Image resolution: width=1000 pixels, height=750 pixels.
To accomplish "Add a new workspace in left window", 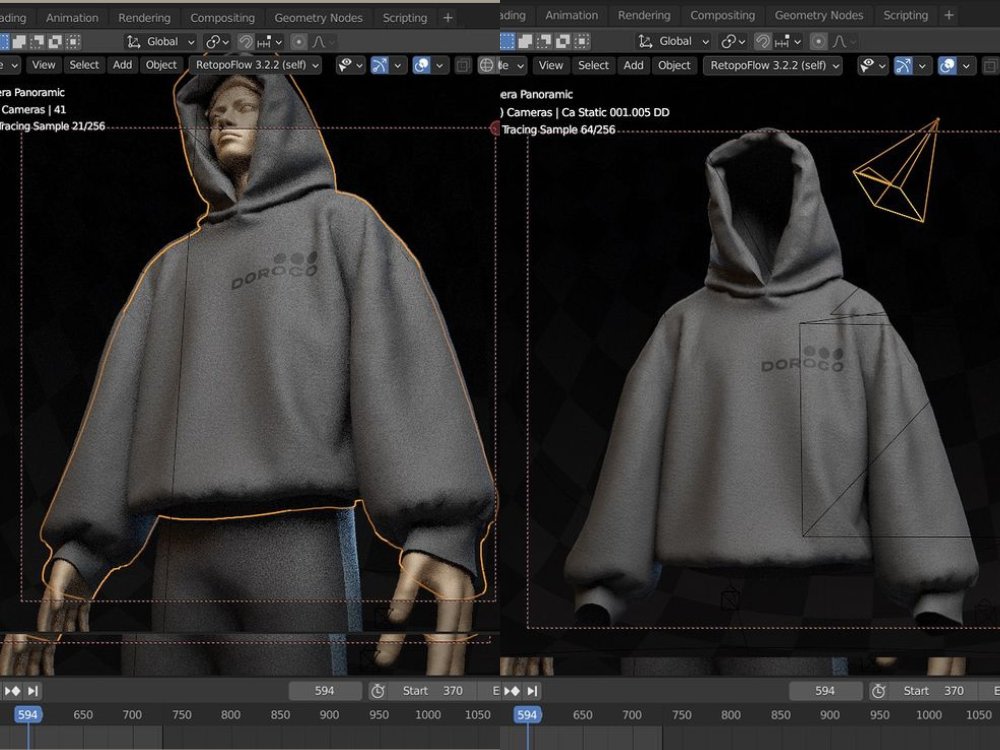I will [x=448, y=18].
